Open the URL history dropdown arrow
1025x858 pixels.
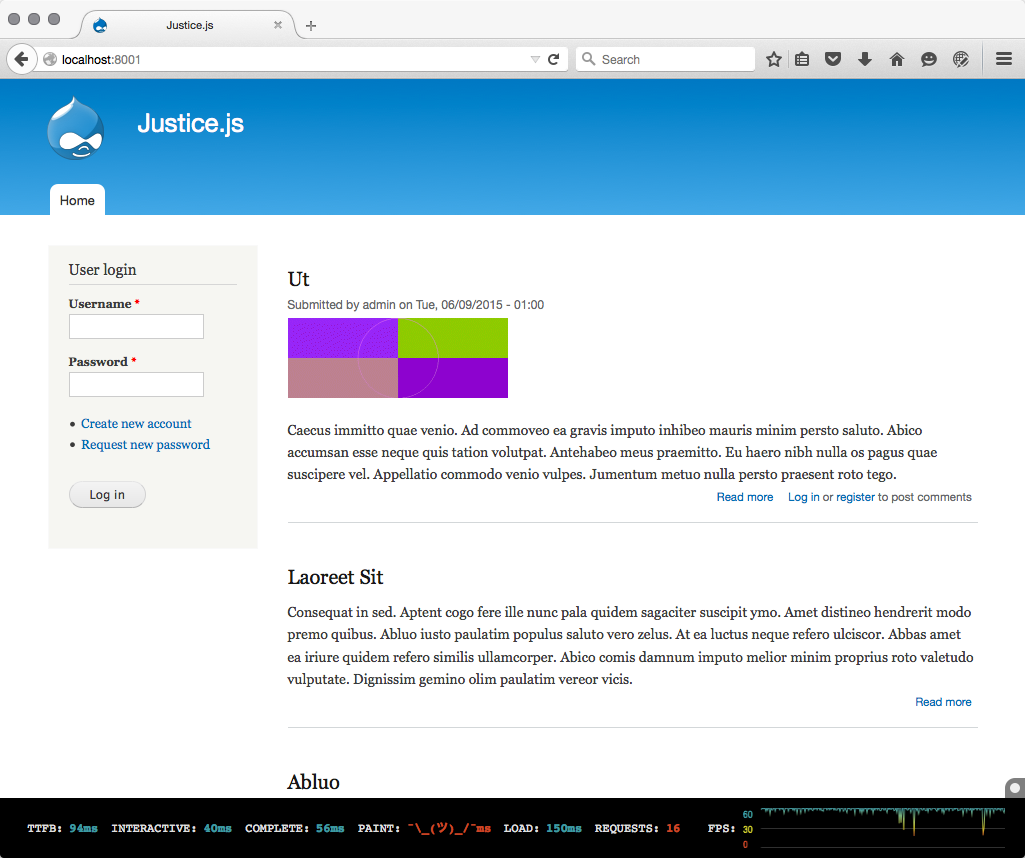click(x=535, y=59)
